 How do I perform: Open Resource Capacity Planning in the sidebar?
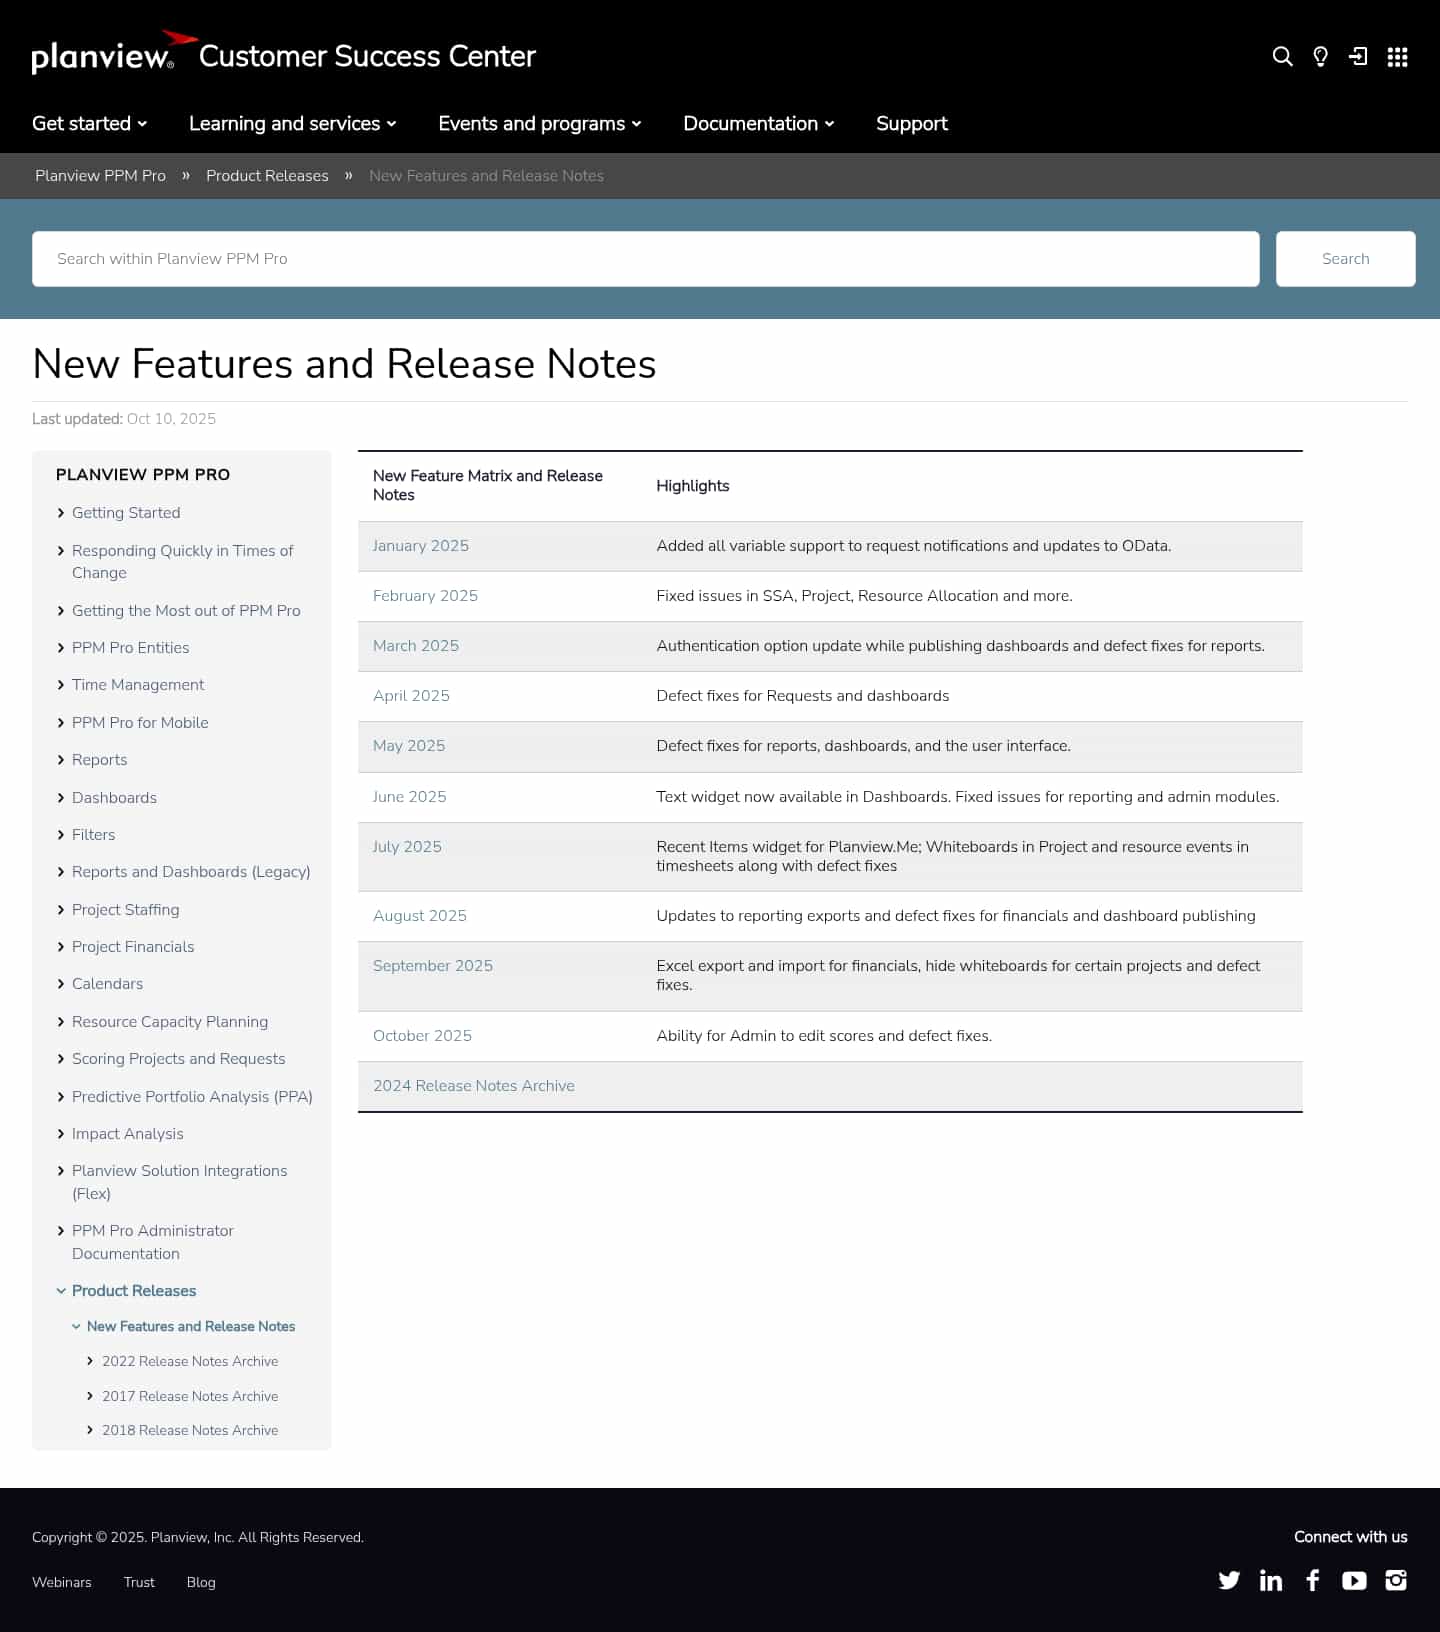pos(170,1022)
